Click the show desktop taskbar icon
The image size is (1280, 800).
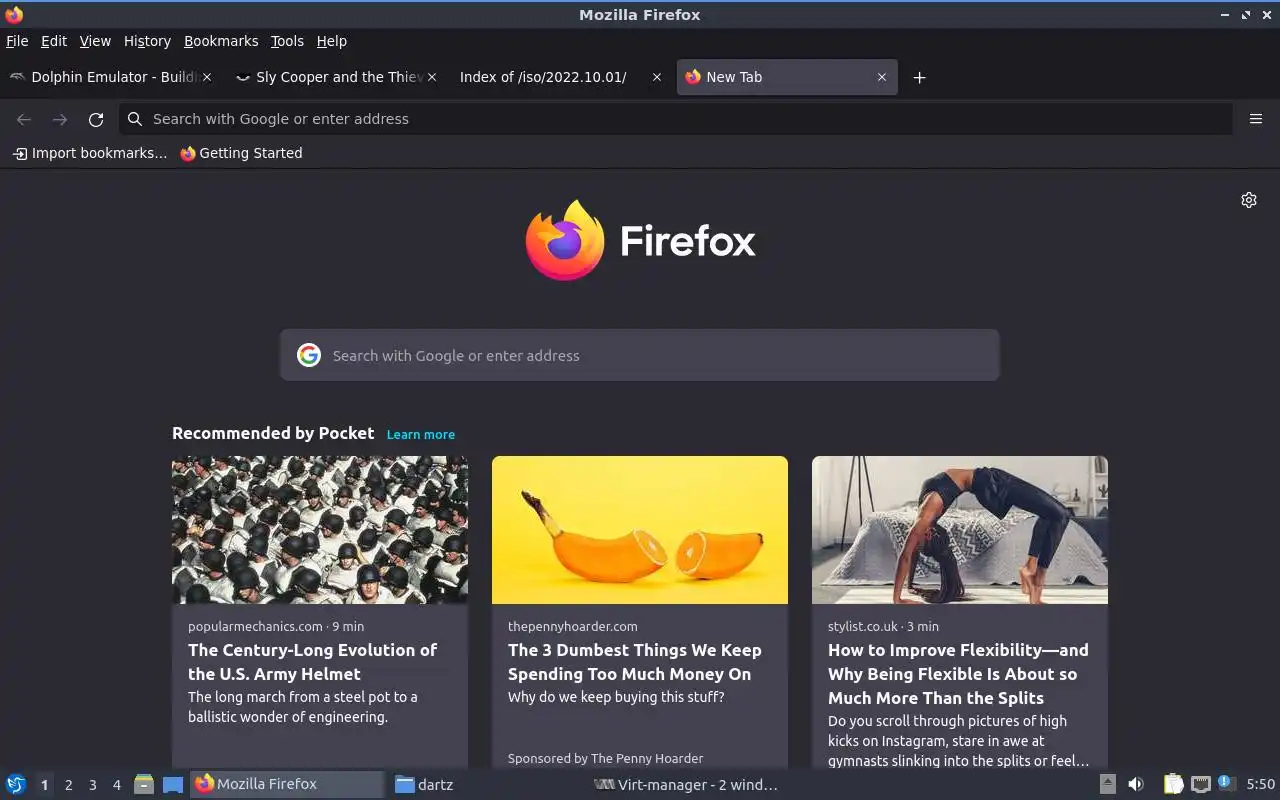[173, 785]
